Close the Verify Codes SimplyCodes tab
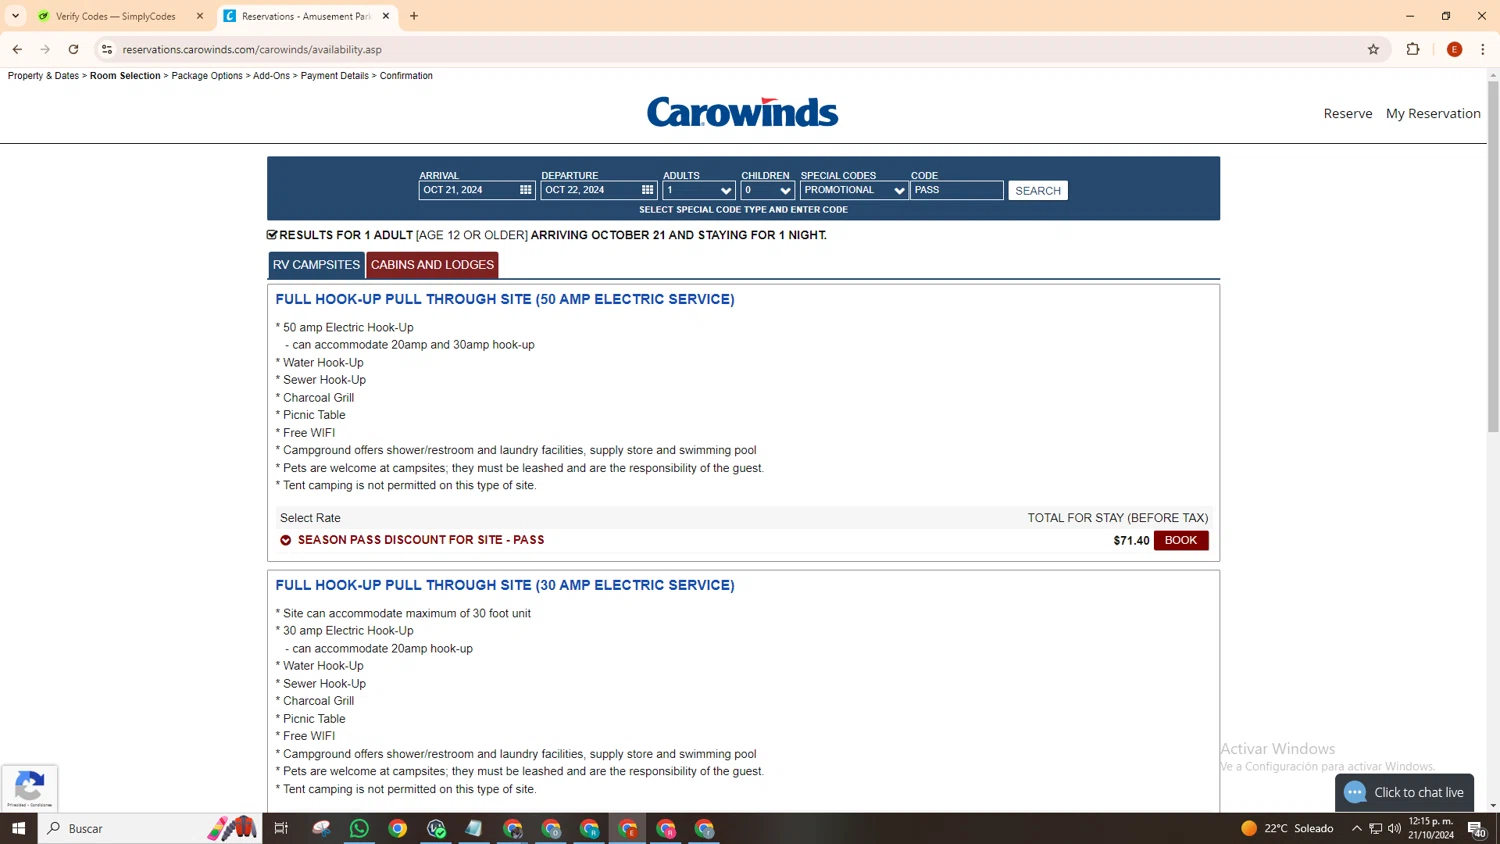This screenshot has height=844, width=1500. point(200,16)
